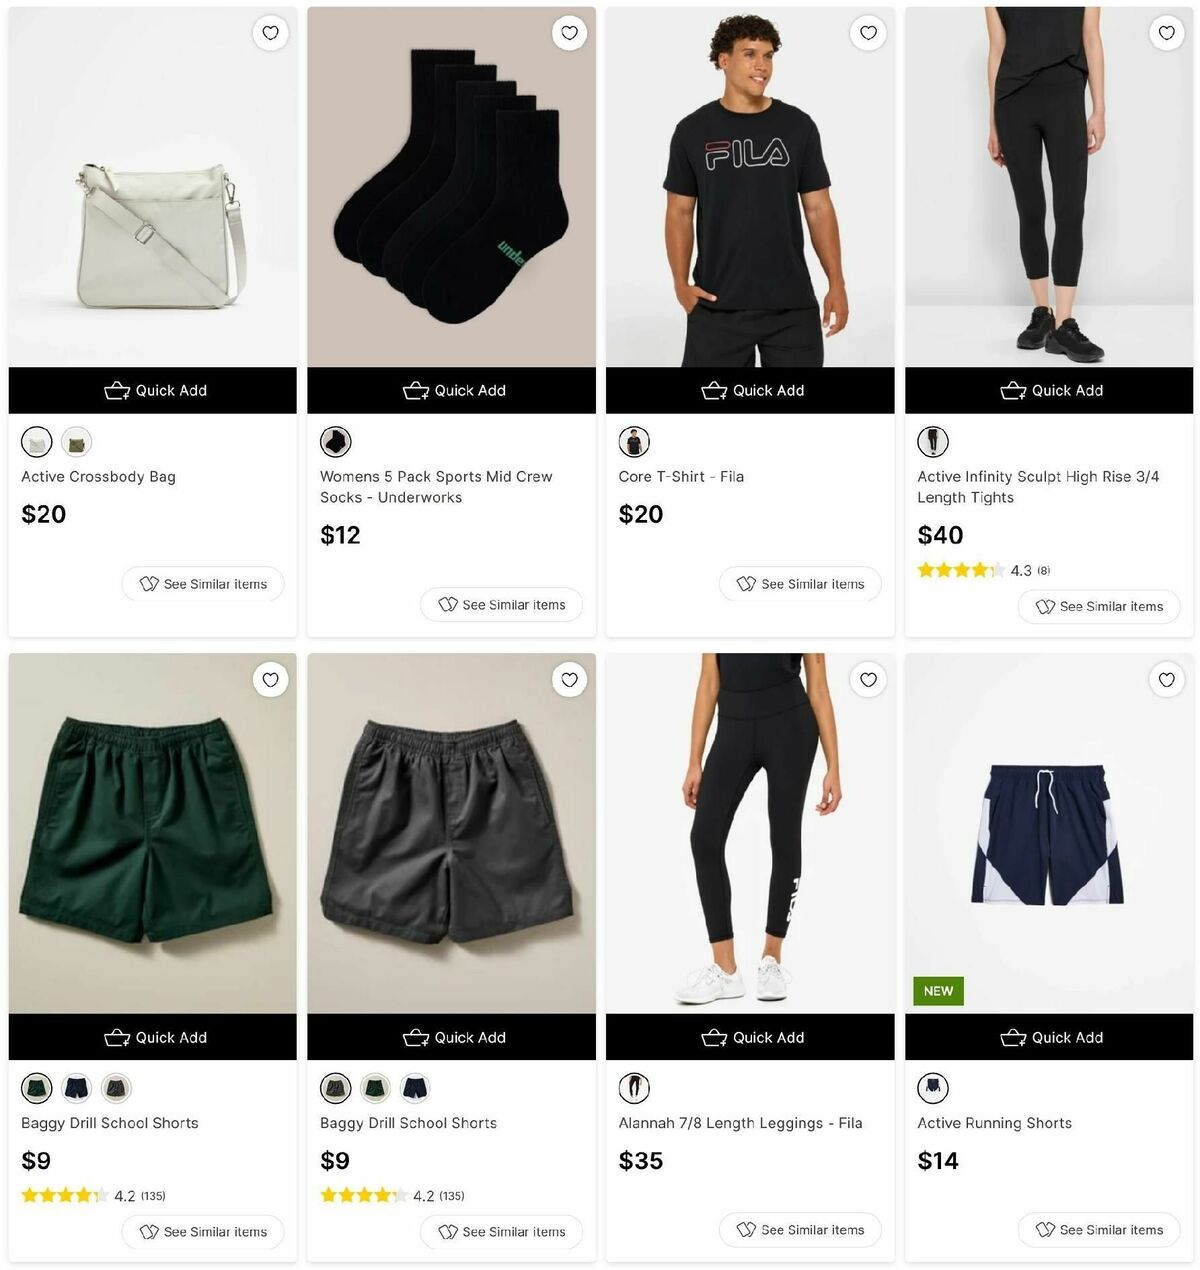Favorite the green Baggy Drill School Shorts
This screenshot has height=1270, width=1200.
click(x=270, y=680)
